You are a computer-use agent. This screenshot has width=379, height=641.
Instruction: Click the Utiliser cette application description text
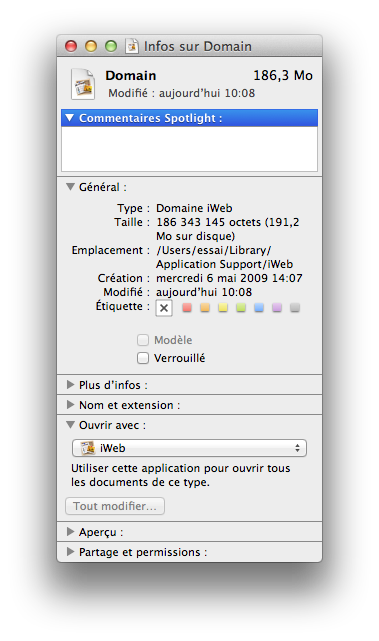181,475
